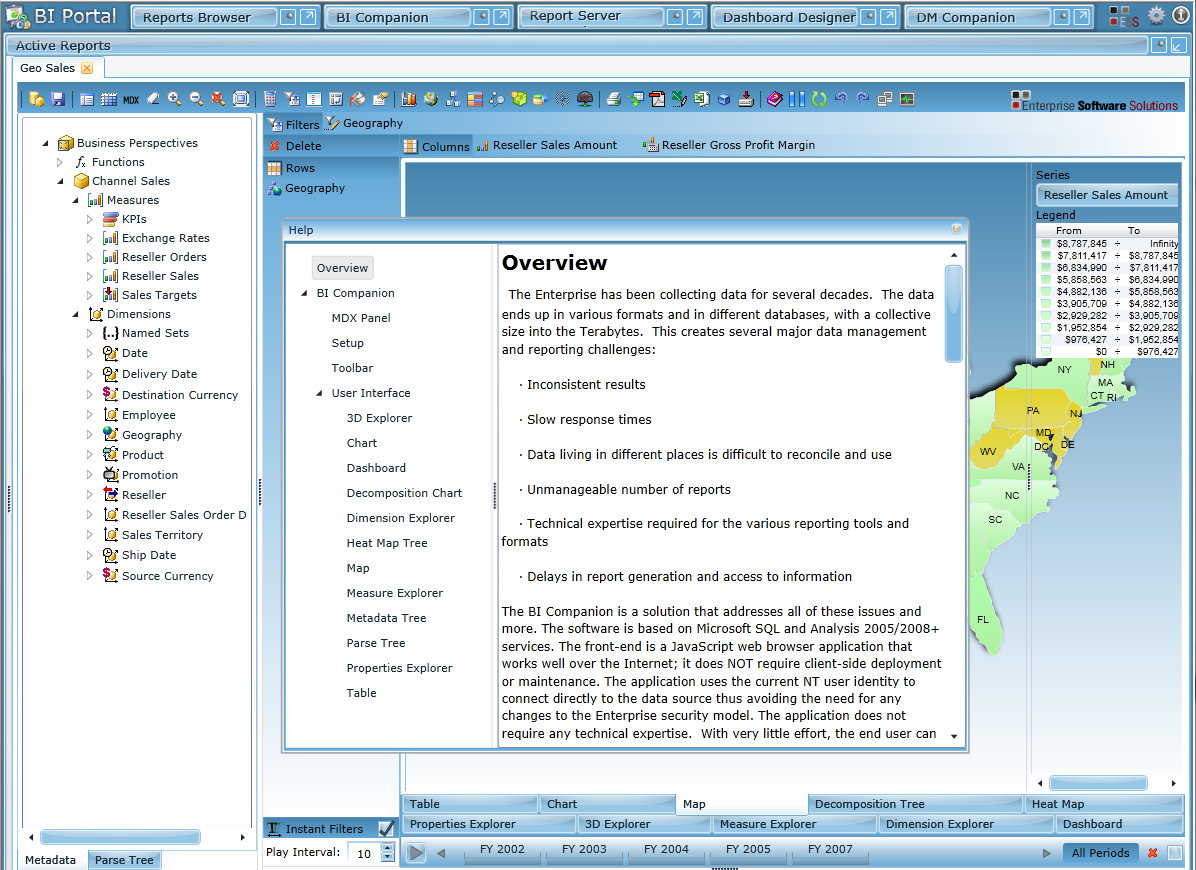Image resolution: width=1196 pixels, height=870 pixels.
Task: Switch to the Table view tab
Action: pos(469,804)
